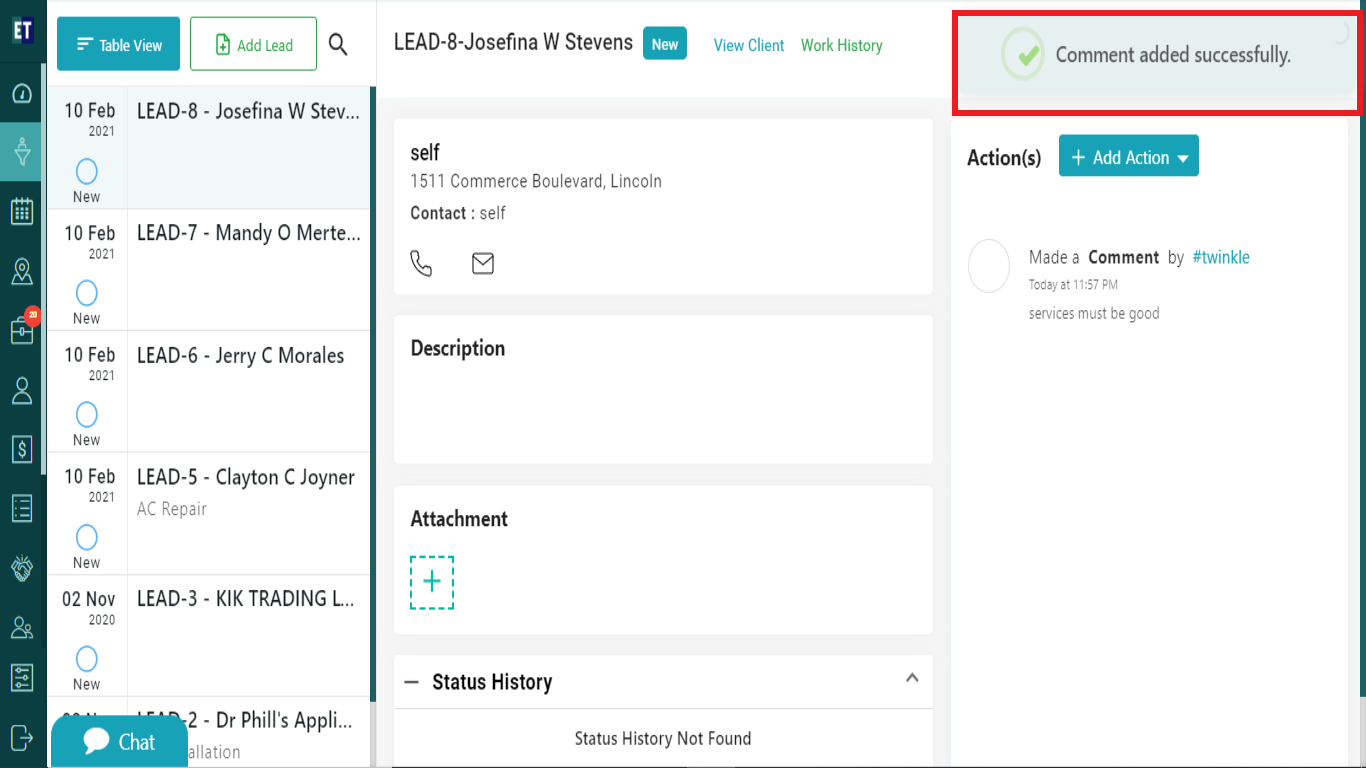
Task: Click the 'Today at 11:57 PM' timestamp
Action: pos(1074,285)
